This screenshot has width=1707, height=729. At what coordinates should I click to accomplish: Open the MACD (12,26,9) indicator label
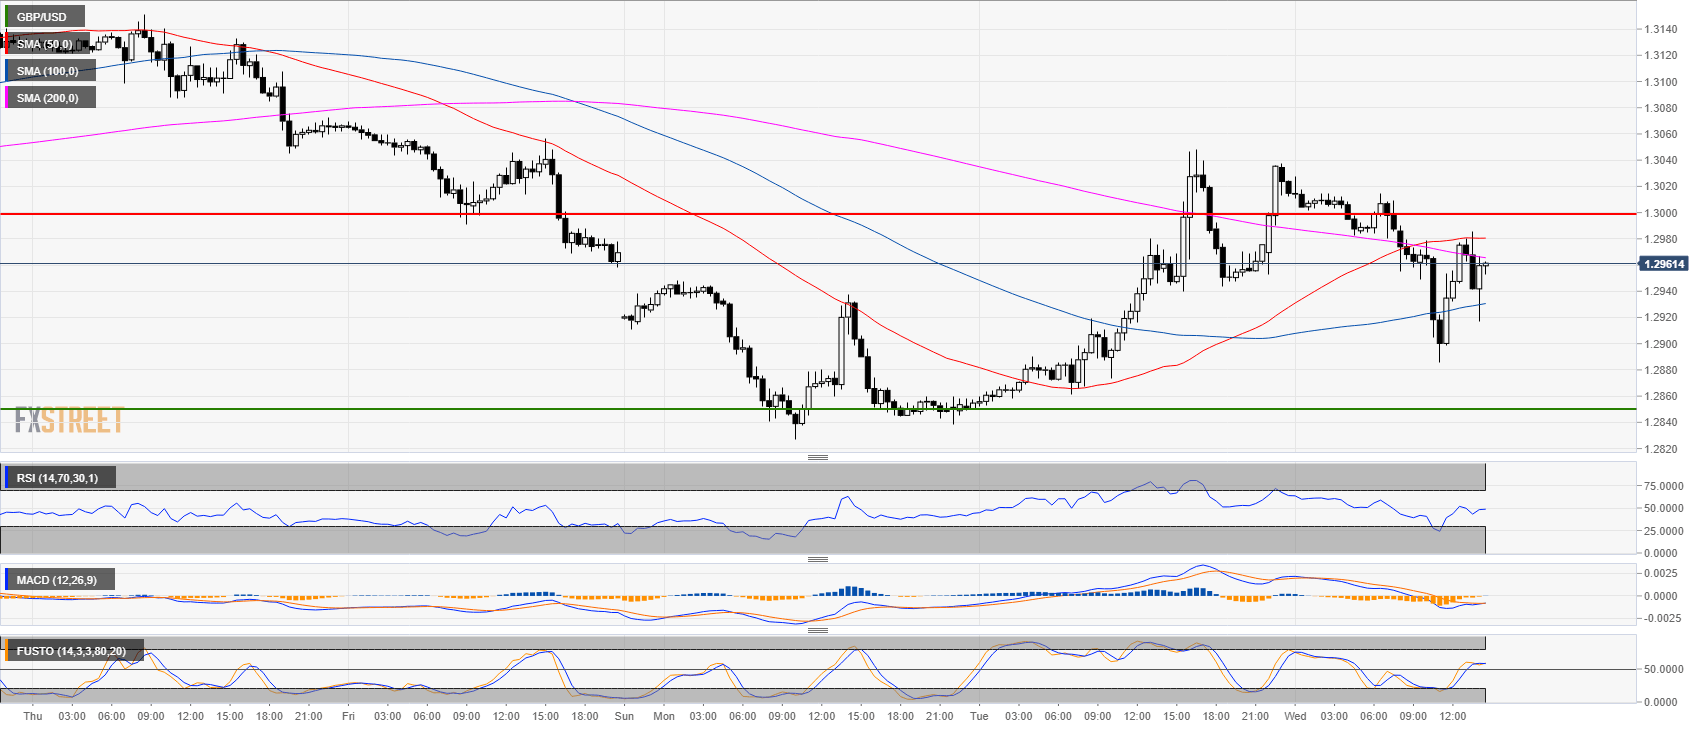point(57,580)
